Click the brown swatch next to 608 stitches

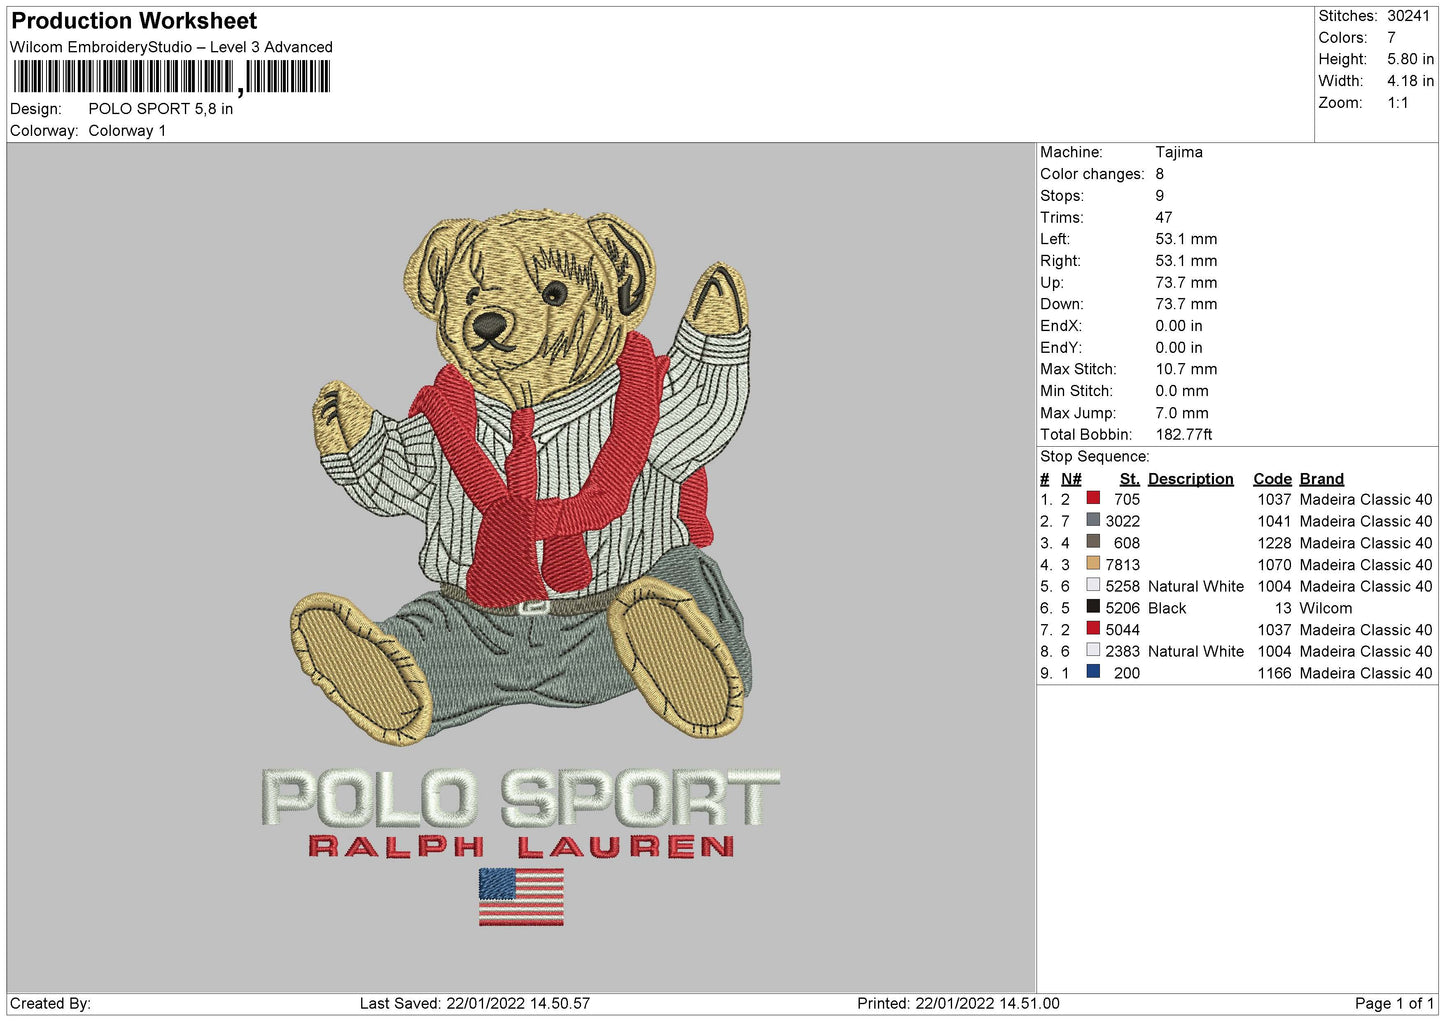coord(1093,542)
